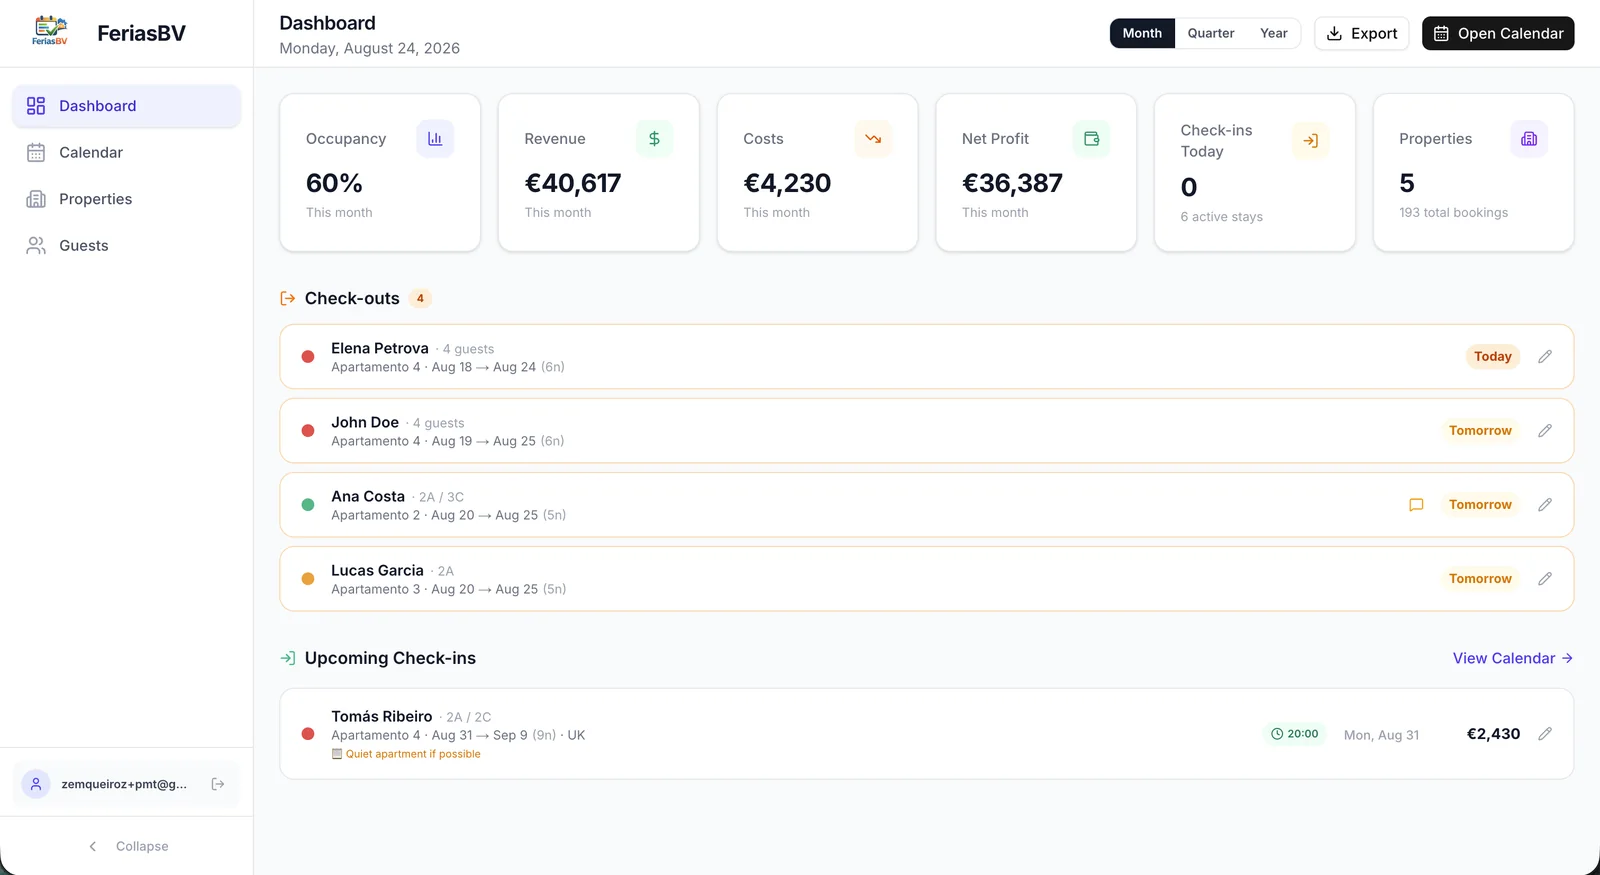The image size is (1600, 875).
Task: Click Ana Costa's green status dot
Action: coord(308,505)
